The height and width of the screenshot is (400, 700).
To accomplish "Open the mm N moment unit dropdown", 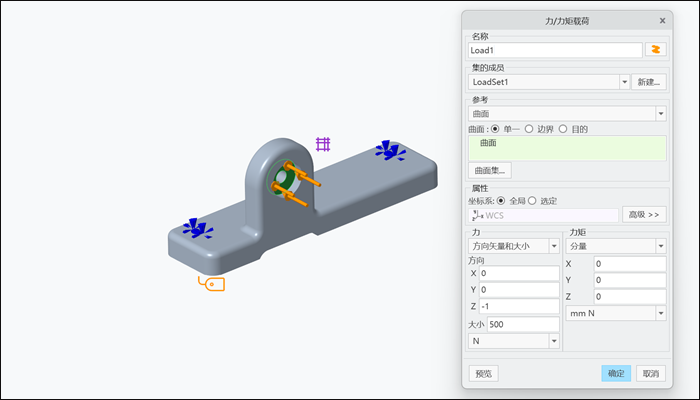I will (x=661, y=313).
